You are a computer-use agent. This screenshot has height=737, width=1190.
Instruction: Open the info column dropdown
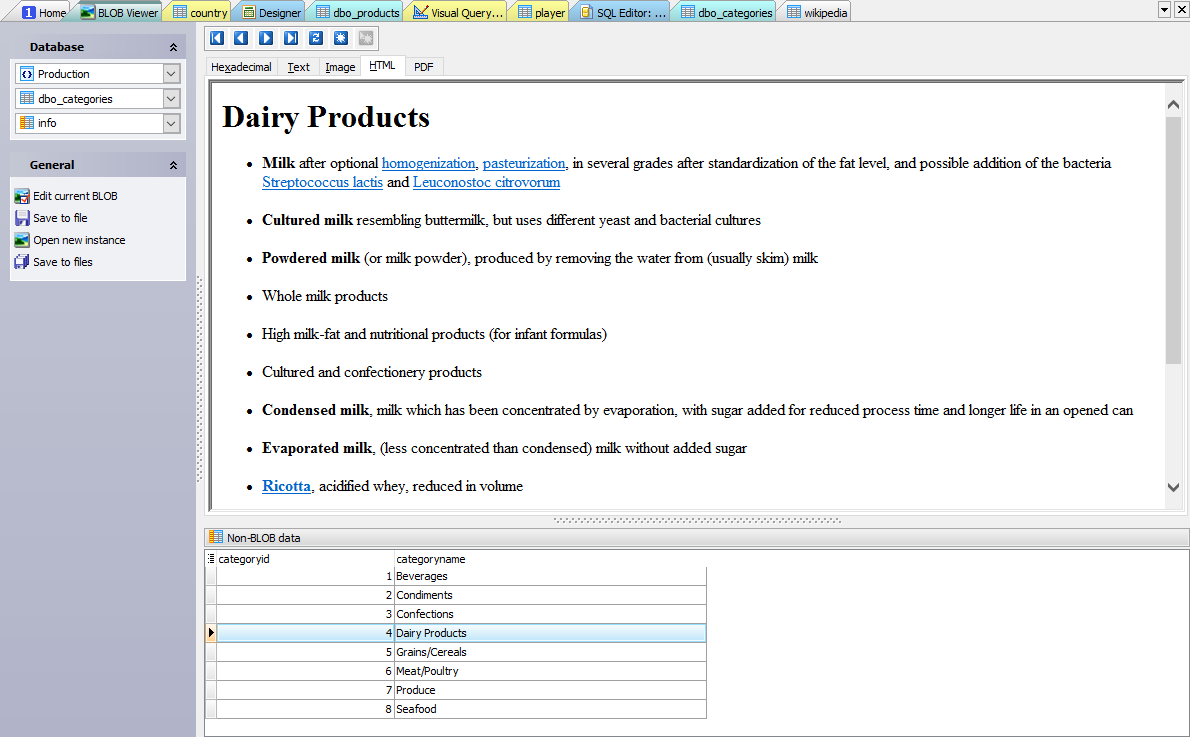[171, 123]
